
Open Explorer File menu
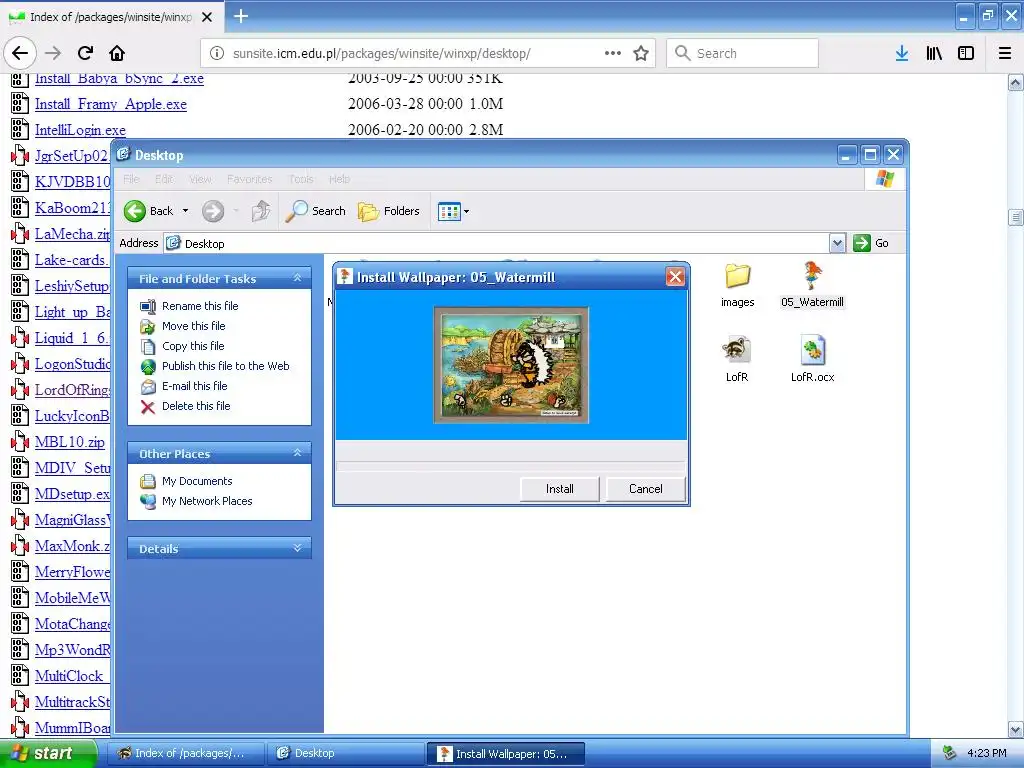131,179
